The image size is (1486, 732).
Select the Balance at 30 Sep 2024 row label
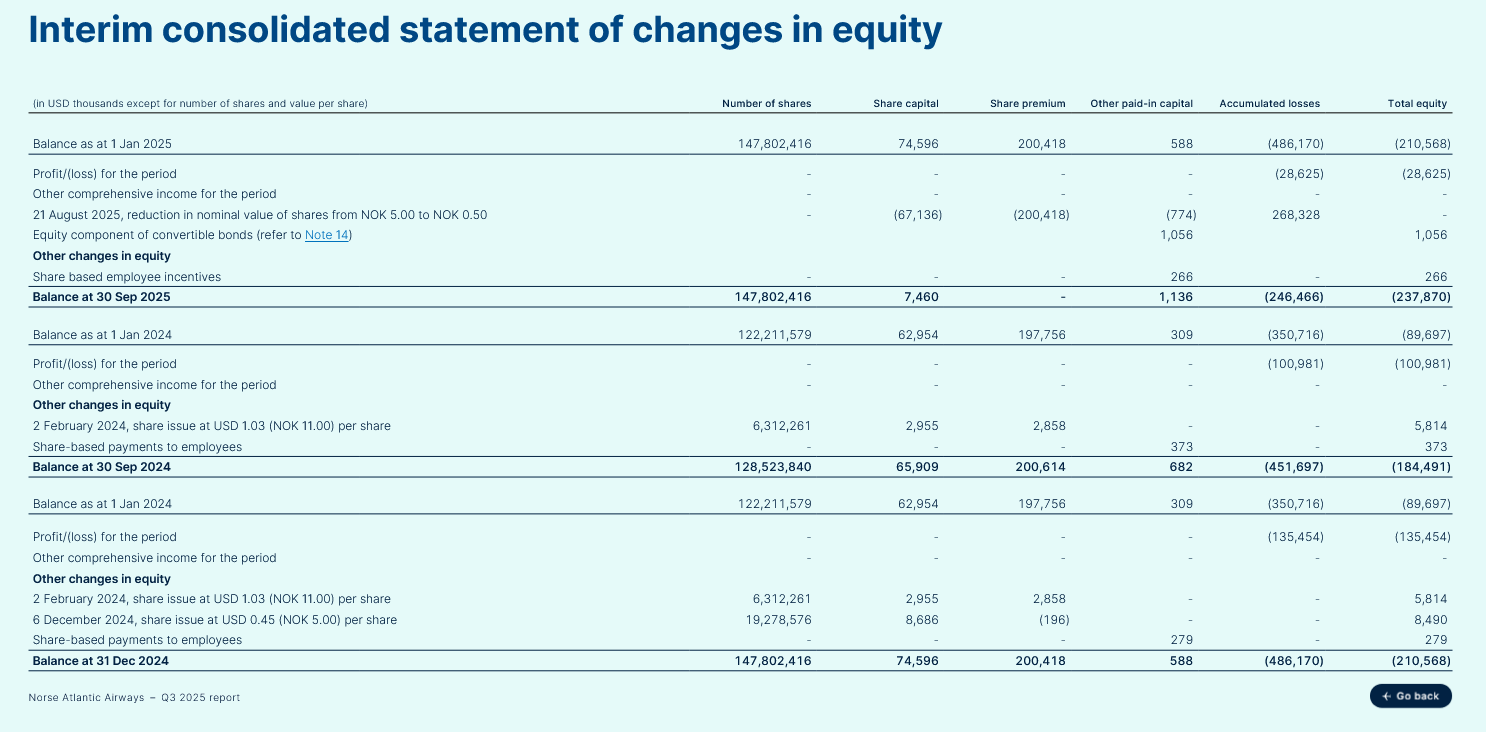(101, 467)
